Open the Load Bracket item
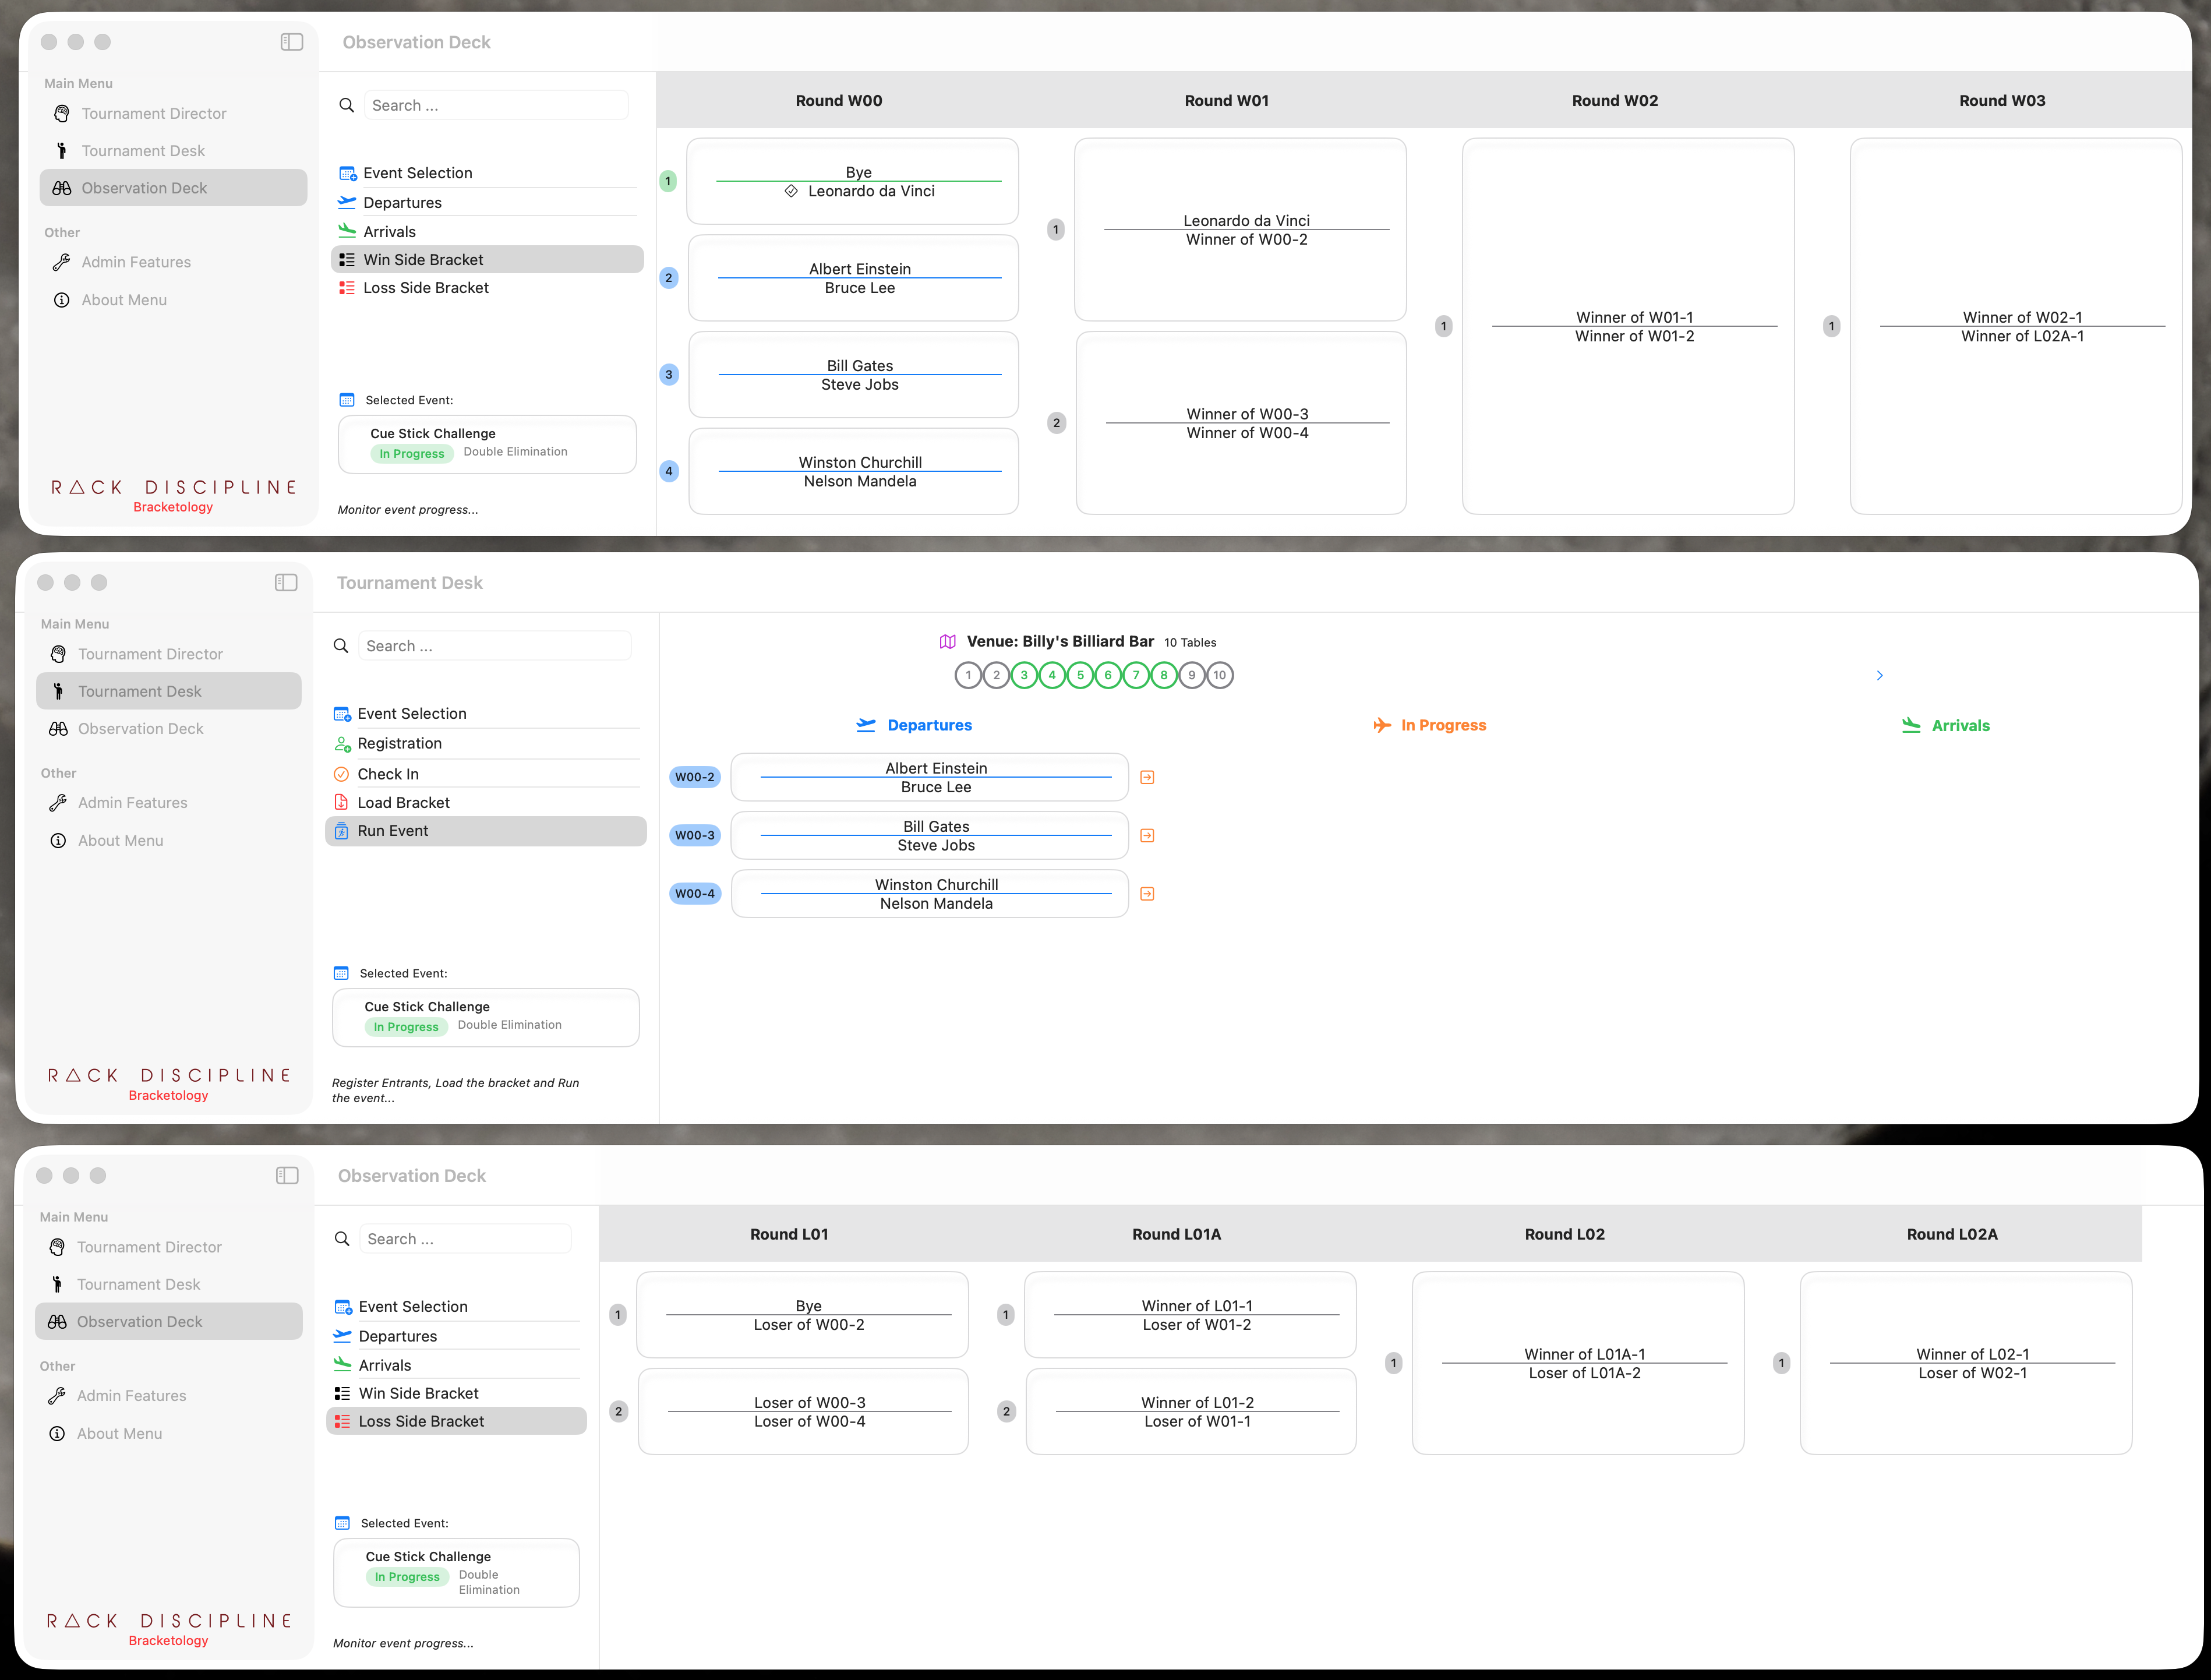The height and width of the screenshot is (1680, 2211). (x=404, y=802)
